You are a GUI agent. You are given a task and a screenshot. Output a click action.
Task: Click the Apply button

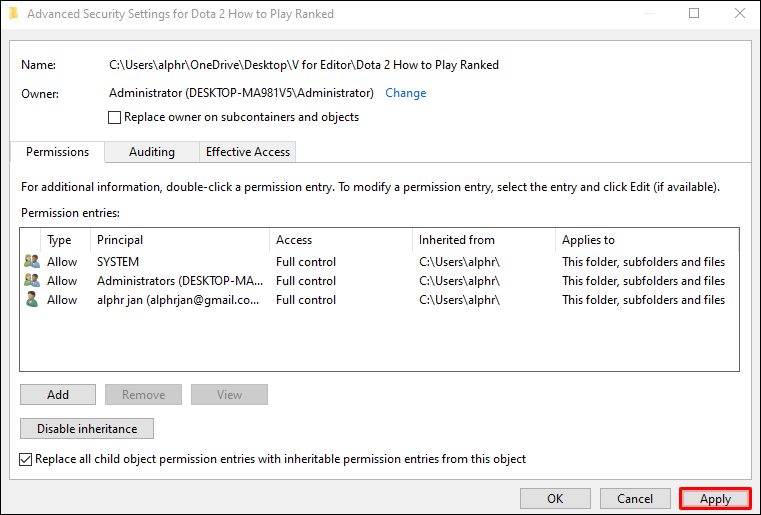715,499
